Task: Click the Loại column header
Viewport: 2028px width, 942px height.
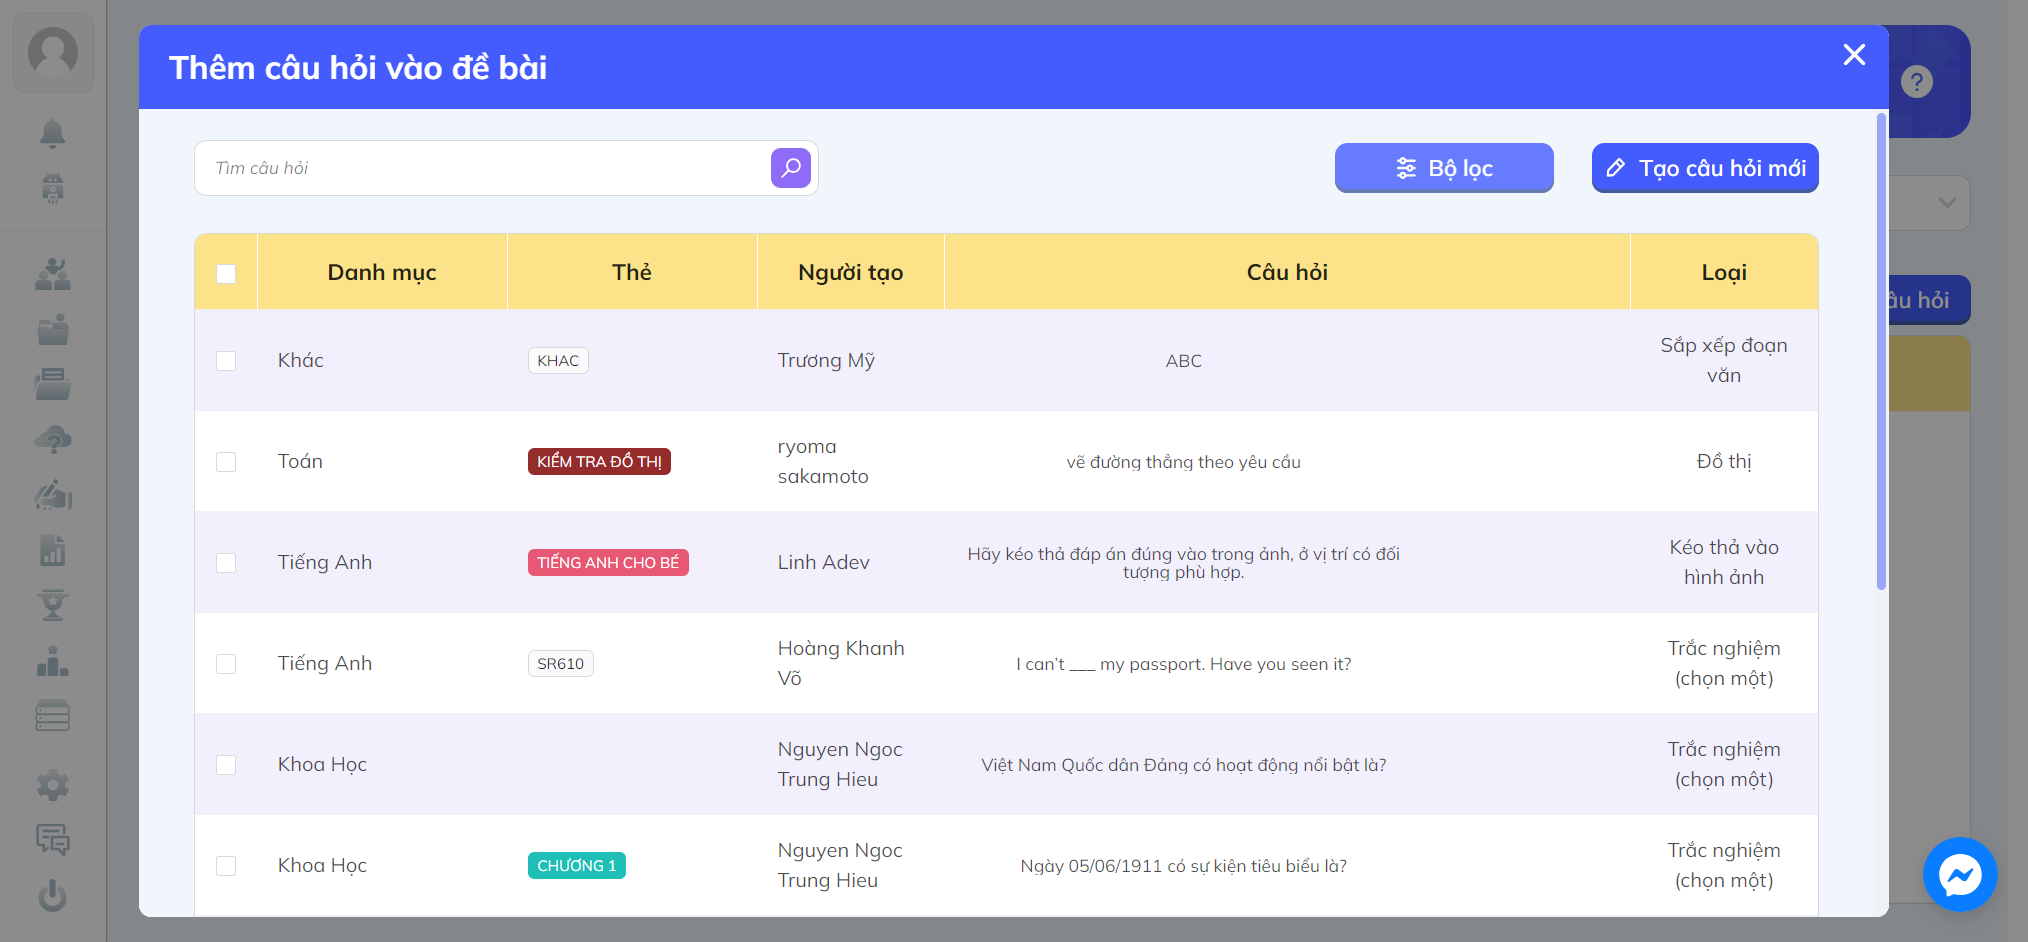Action: [1724, 272]
